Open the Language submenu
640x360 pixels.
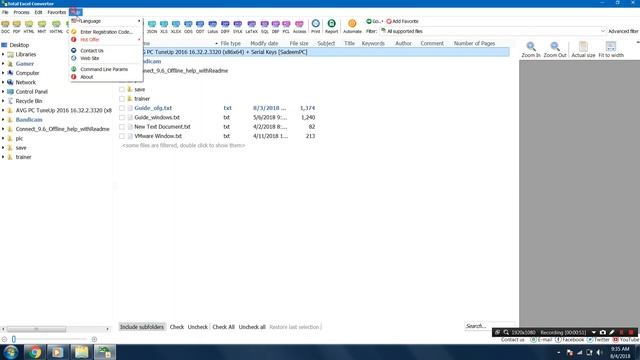point(106,21)
